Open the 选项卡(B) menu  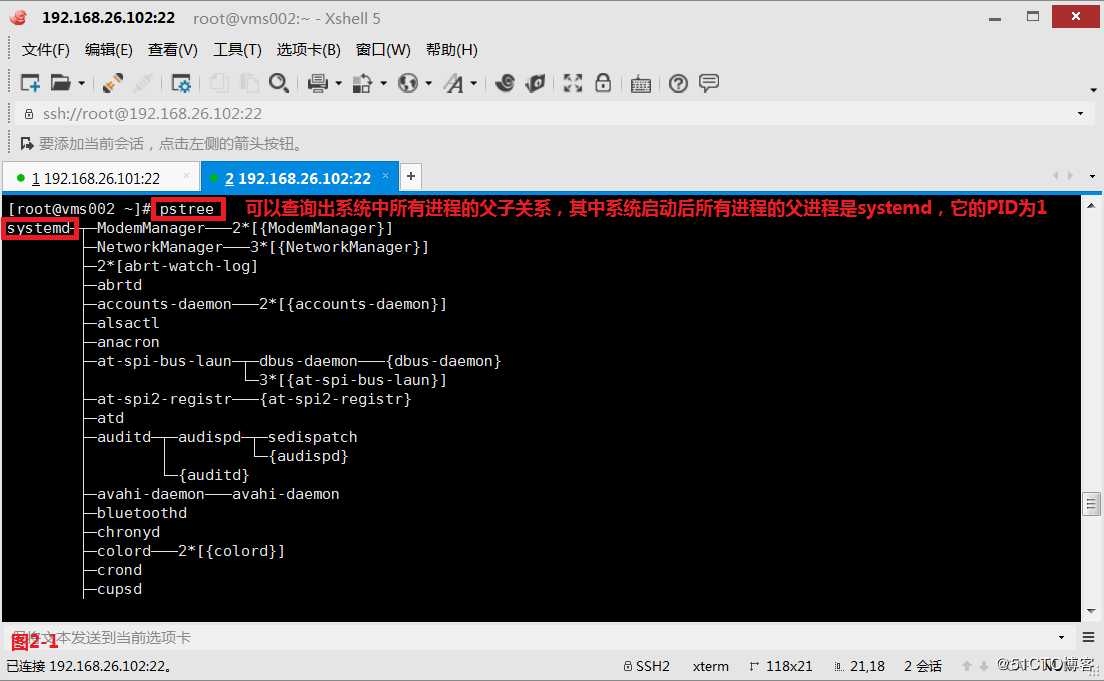(308, 49)
